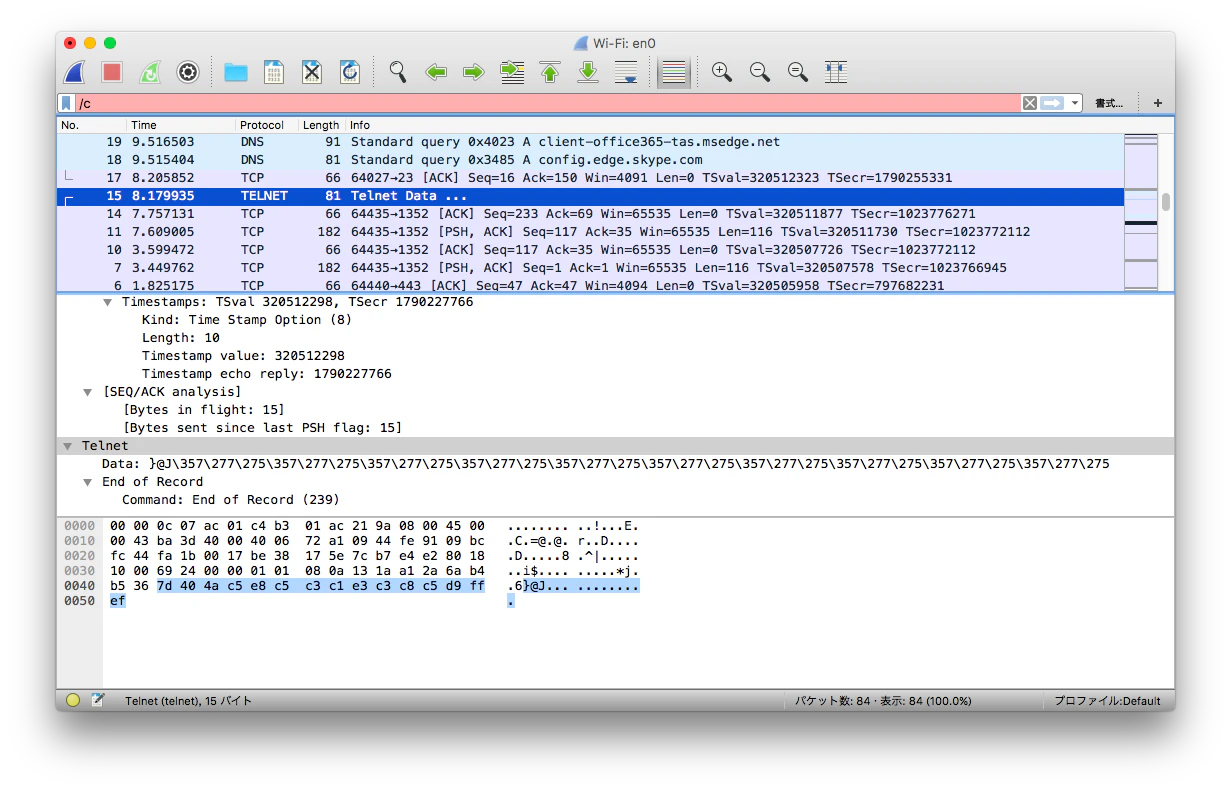The width and height of the screenshot is (1231, 791).
Task: Open a capture file folder icon
Action: [236, 72]
